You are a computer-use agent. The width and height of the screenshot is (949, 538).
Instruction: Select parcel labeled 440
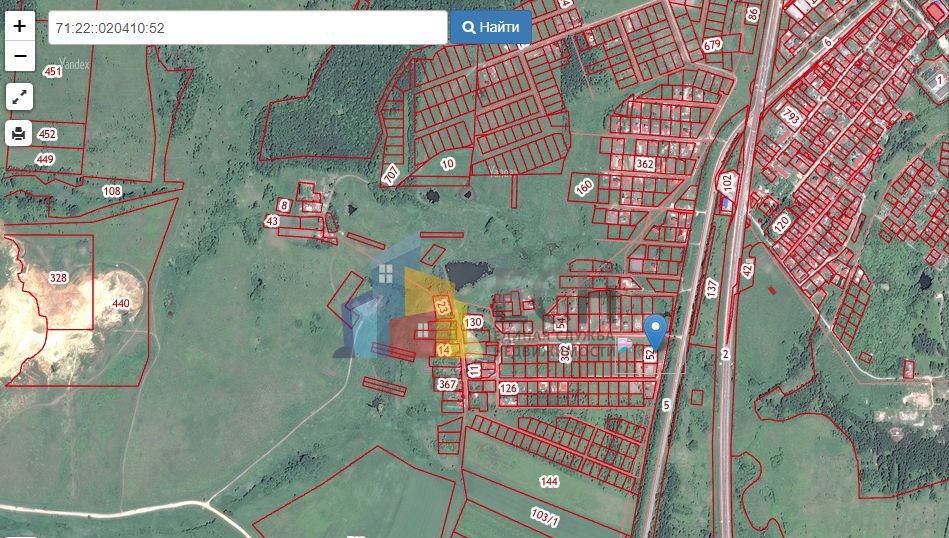pyautogui.click(x=121, y=303)
